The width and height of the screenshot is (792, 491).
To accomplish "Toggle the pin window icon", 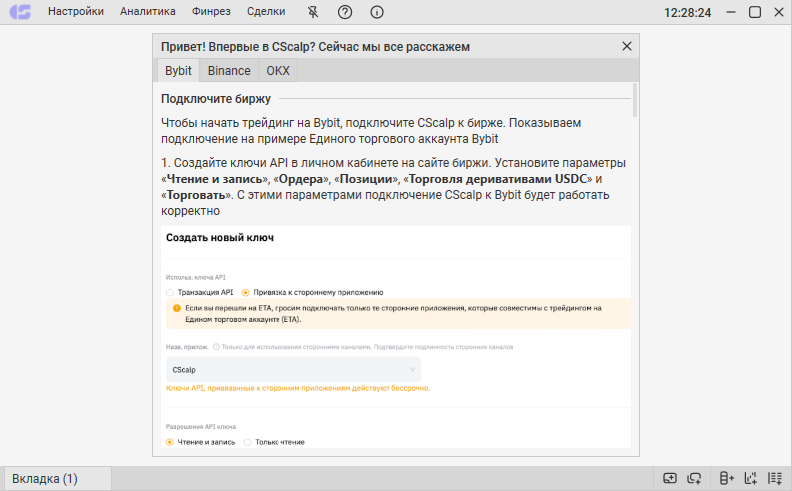I will click(x=313, y=12).
